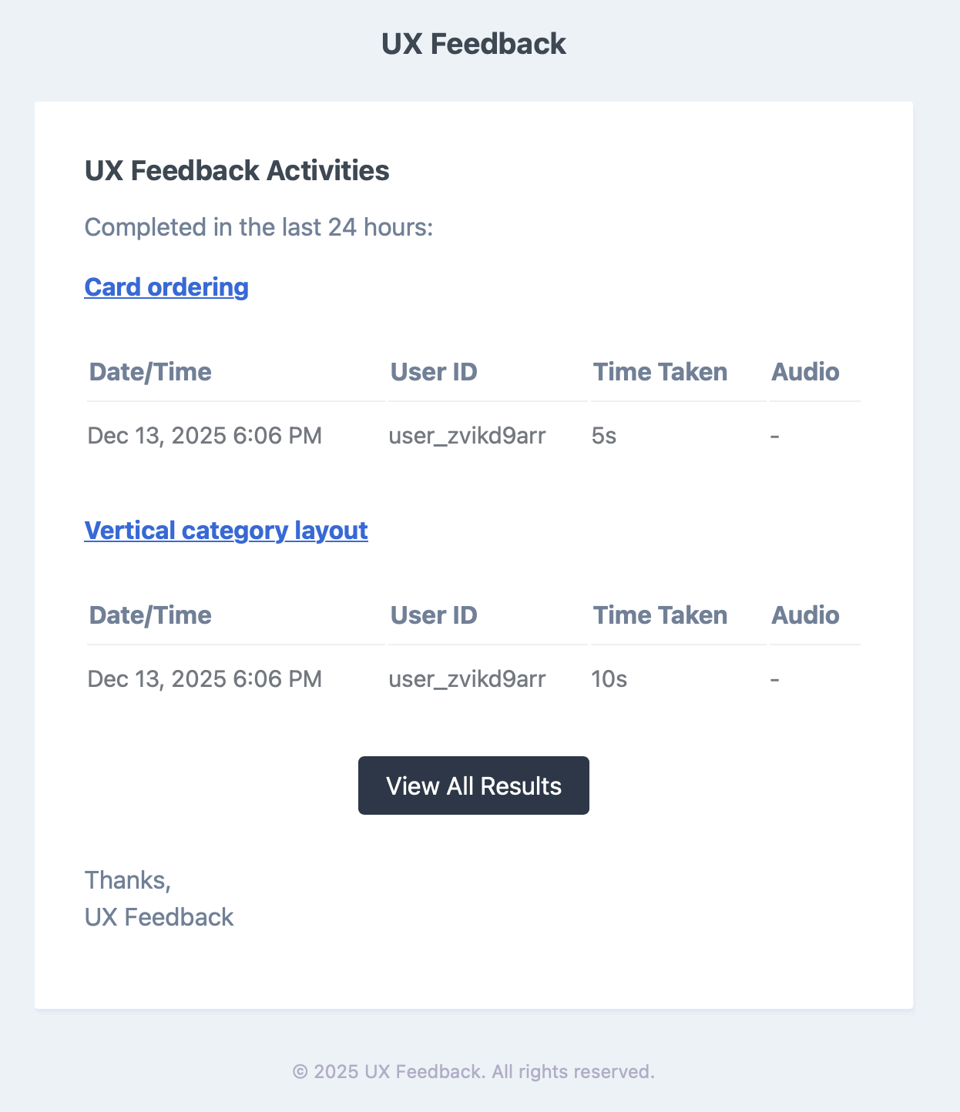Click the user_zvikd9arr ID under Card ordering
Image resolution: width=960 pixels, height=1112 pixels.
[467, 435]
